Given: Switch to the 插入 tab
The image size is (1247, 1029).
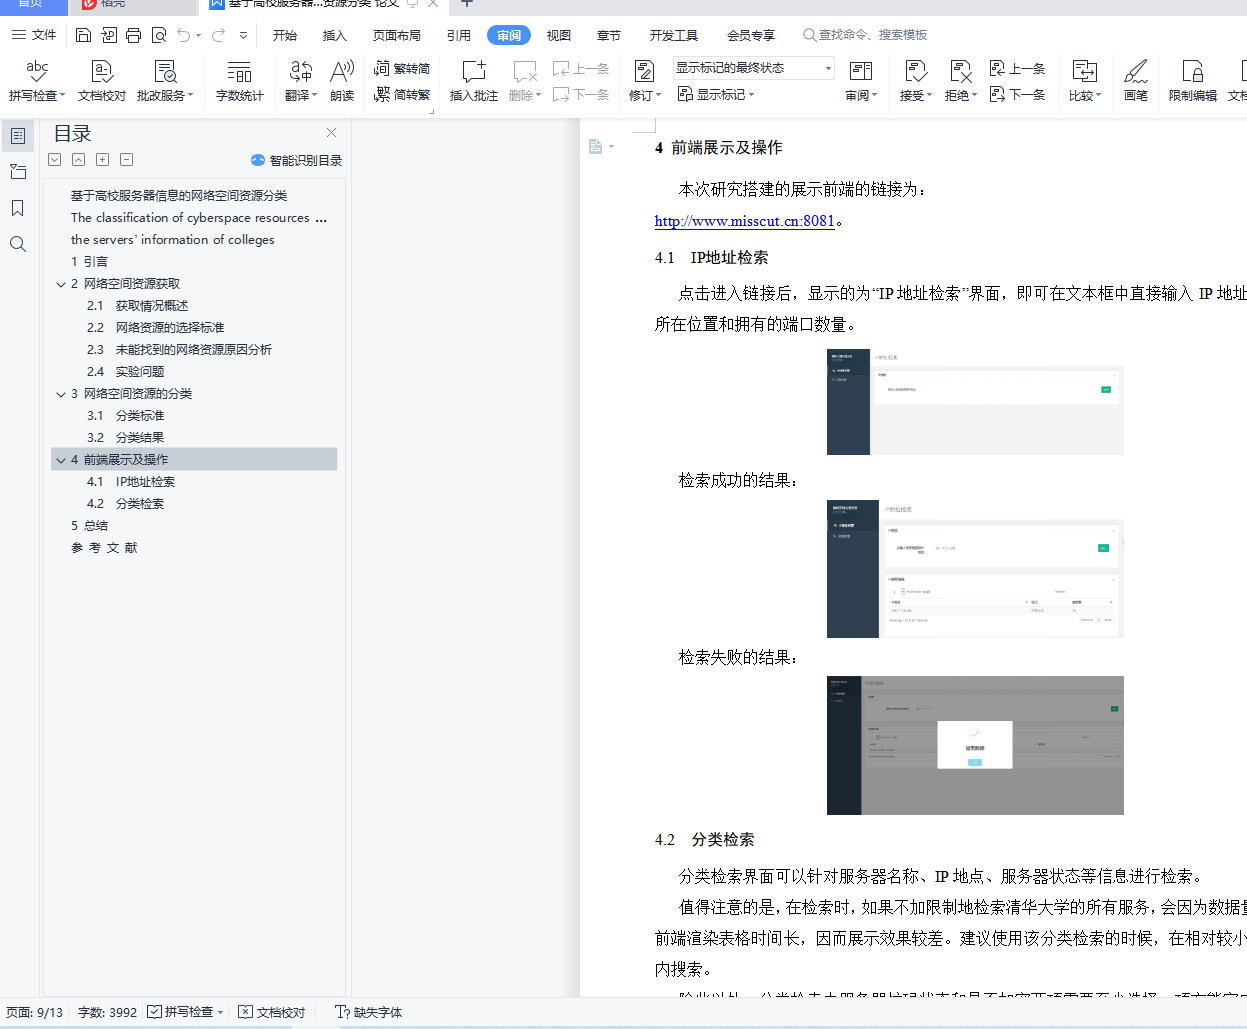Looking at the screenshot, I should click(x=334, y=35).
